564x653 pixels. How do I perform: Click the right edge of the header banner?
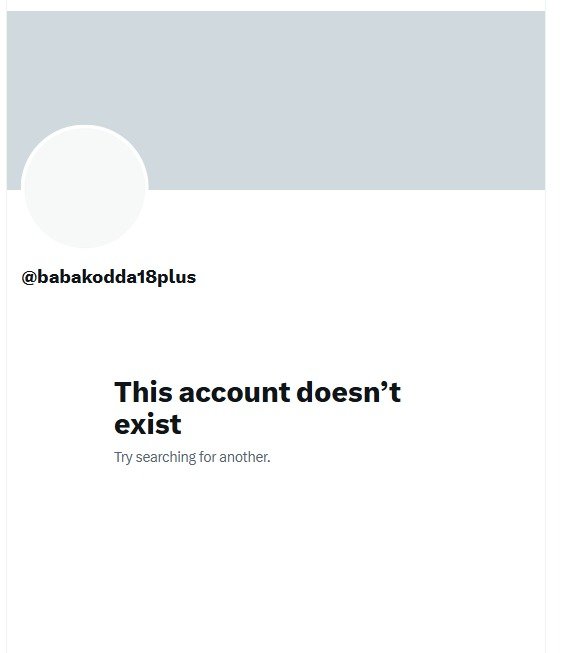pos(541,100)
